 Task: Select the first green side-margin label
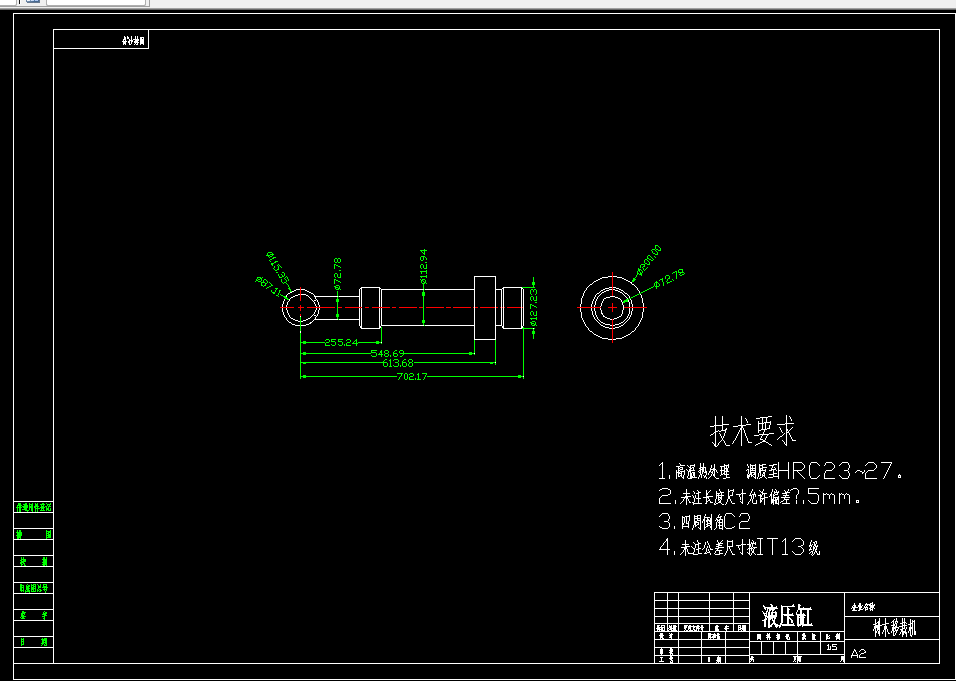[x=34, y=507]
